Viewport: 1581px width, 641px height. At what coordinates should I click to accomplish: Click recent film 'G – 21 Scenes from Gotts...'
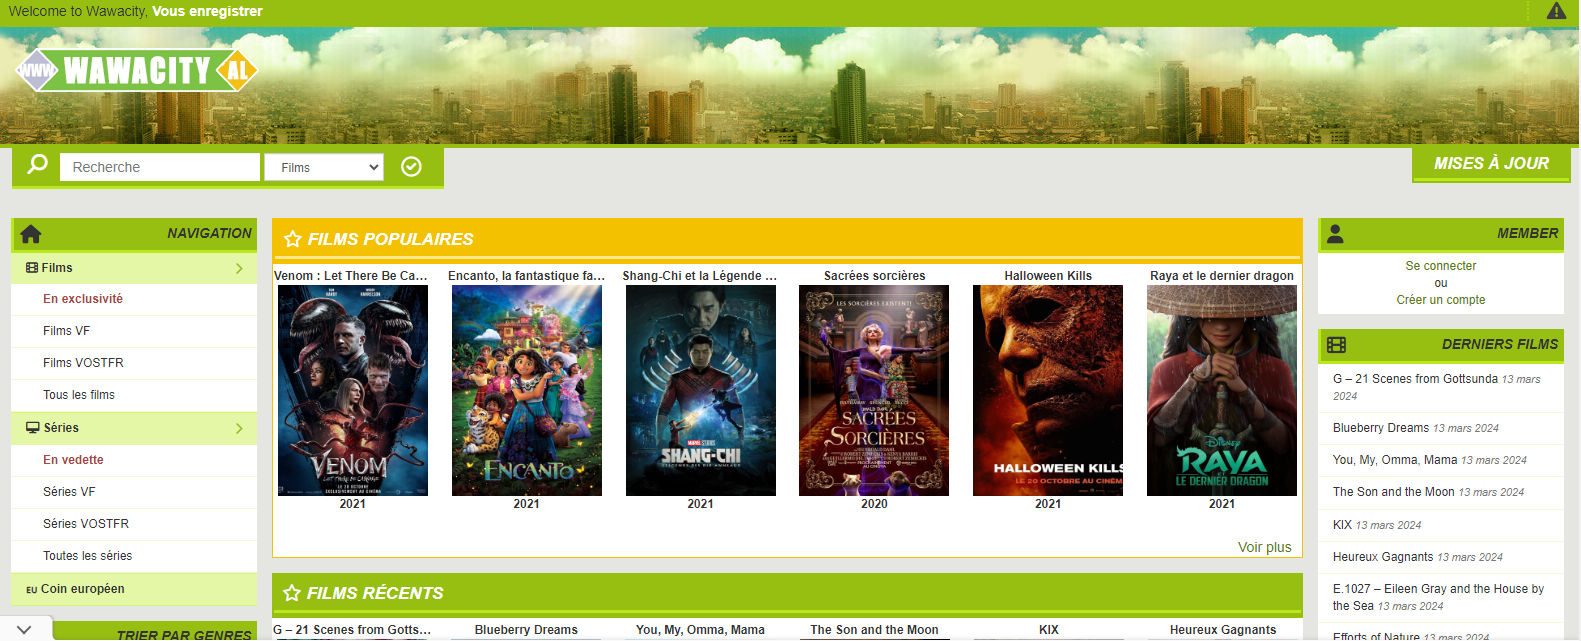pyautogui.click(x=352, y=630)
